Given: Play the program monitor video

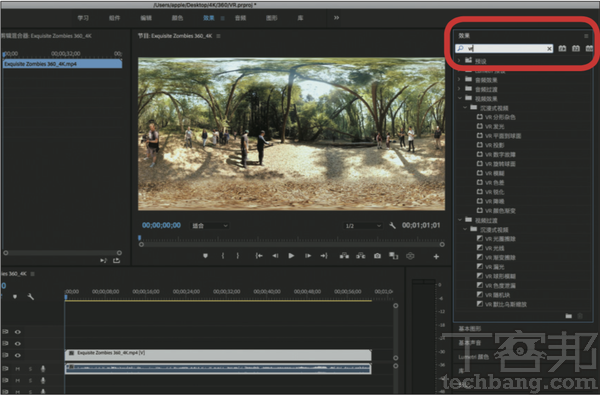Looking at the screenshot, I should 291,256.
